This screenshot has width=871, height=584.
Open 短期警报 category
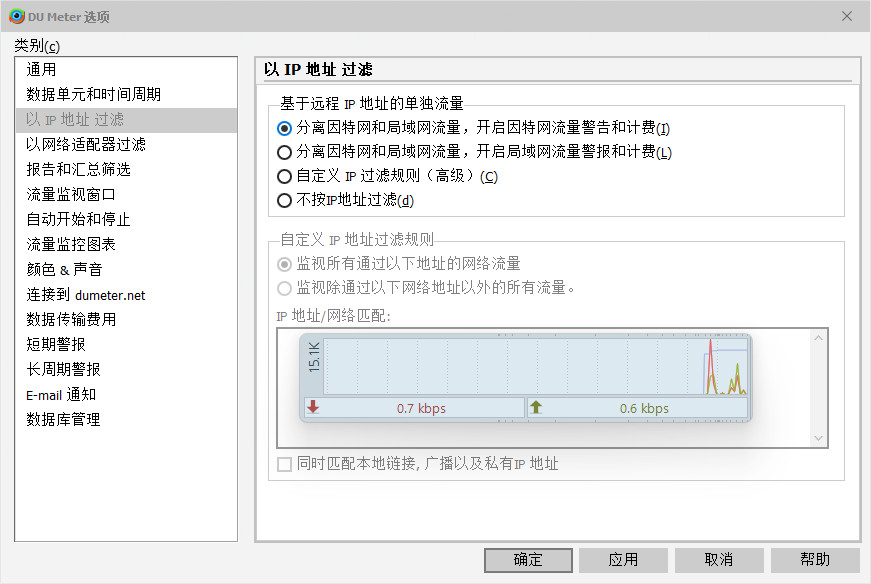pyautogui.click(x=126, y=345)
